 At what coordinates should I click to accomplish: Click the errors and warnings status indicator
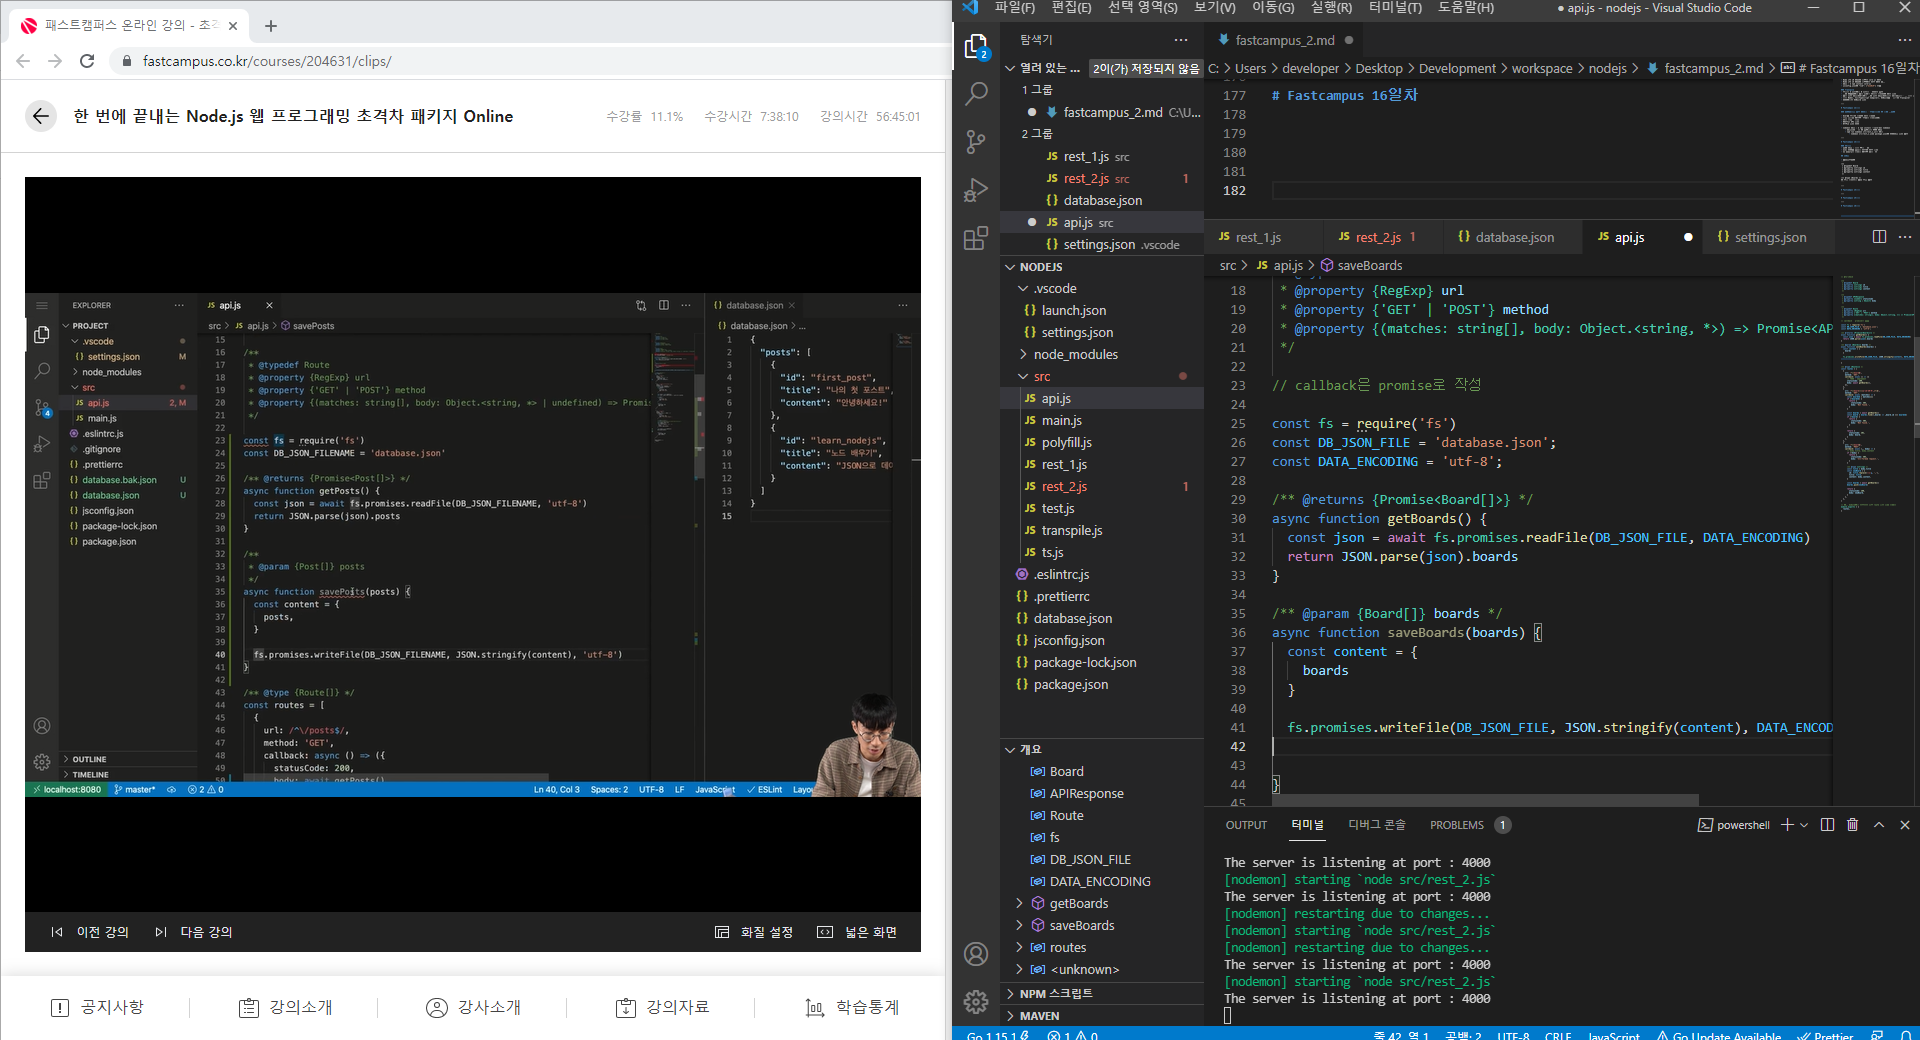[1072, 1034]
